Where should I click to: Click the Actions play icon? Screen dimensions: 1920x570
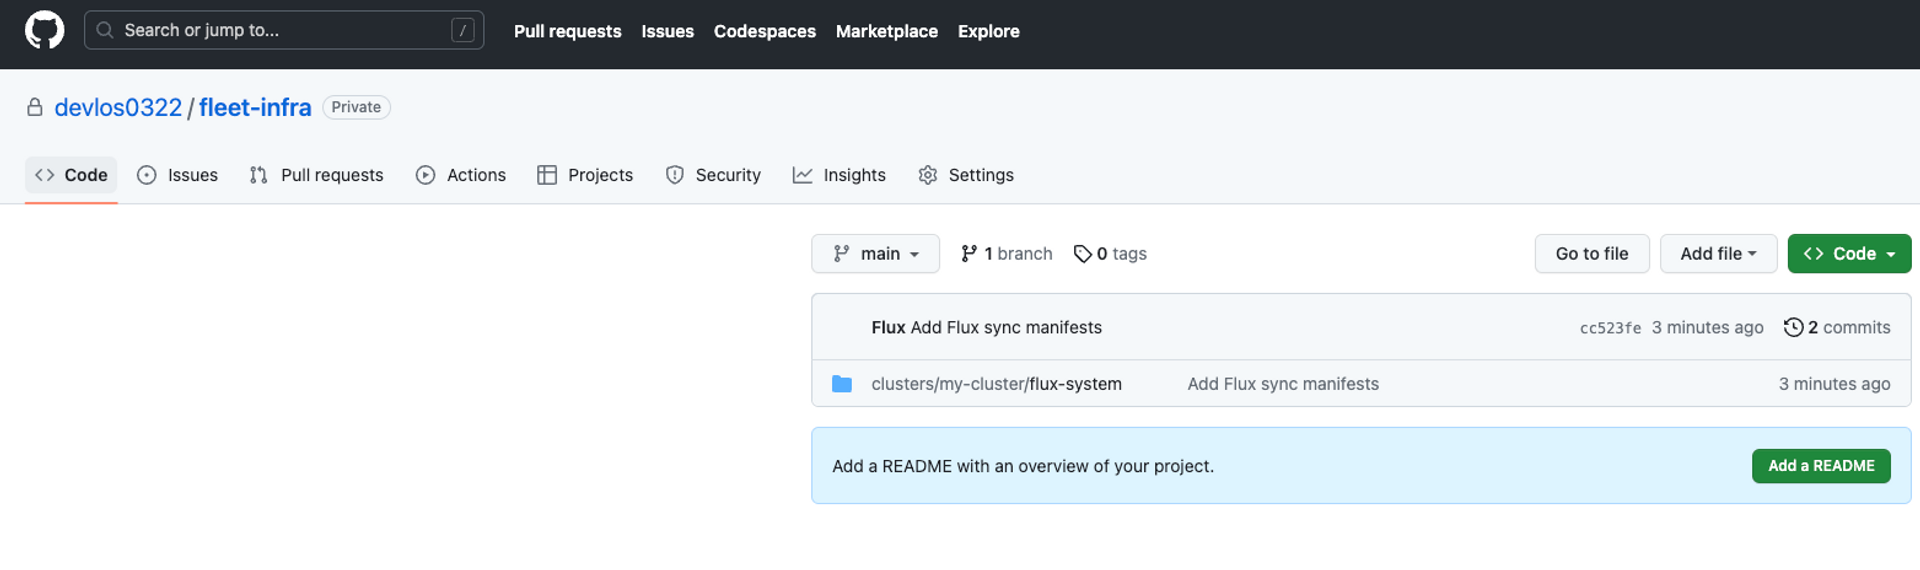coord(425,175)
